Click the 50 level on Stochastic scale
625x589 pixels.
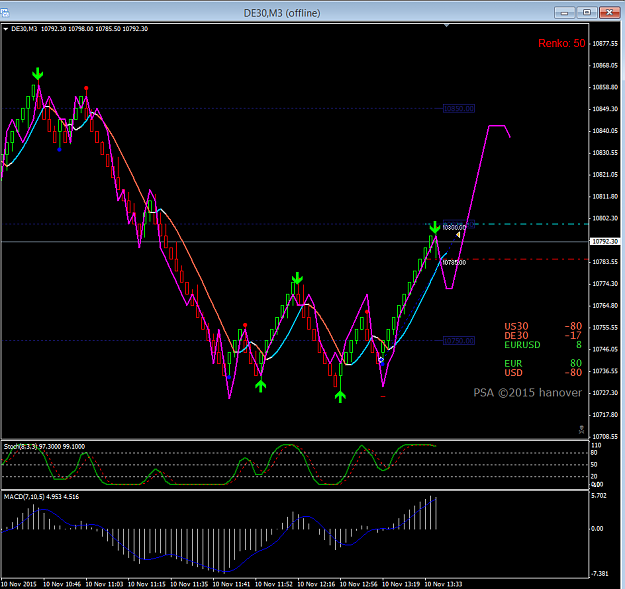tap(594, 465)
